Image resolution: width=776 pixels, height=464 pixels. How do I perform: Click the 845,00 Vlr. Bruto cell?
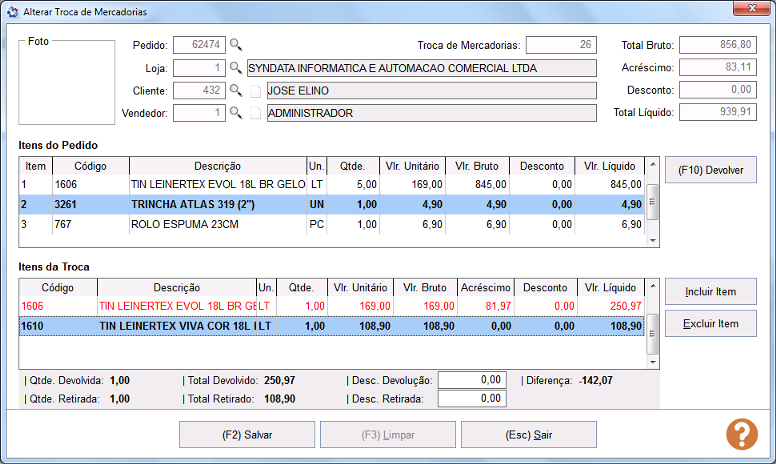tap(477, 185)
